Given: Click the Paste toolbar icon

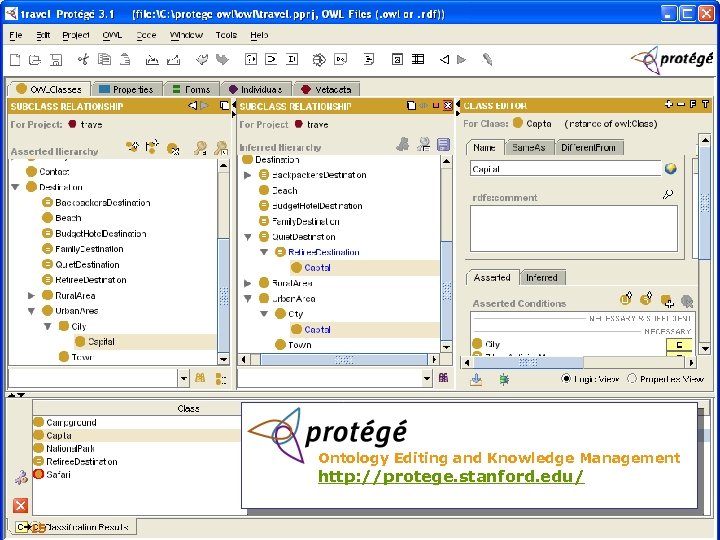Looking at the screenshot, I should 125,59.
